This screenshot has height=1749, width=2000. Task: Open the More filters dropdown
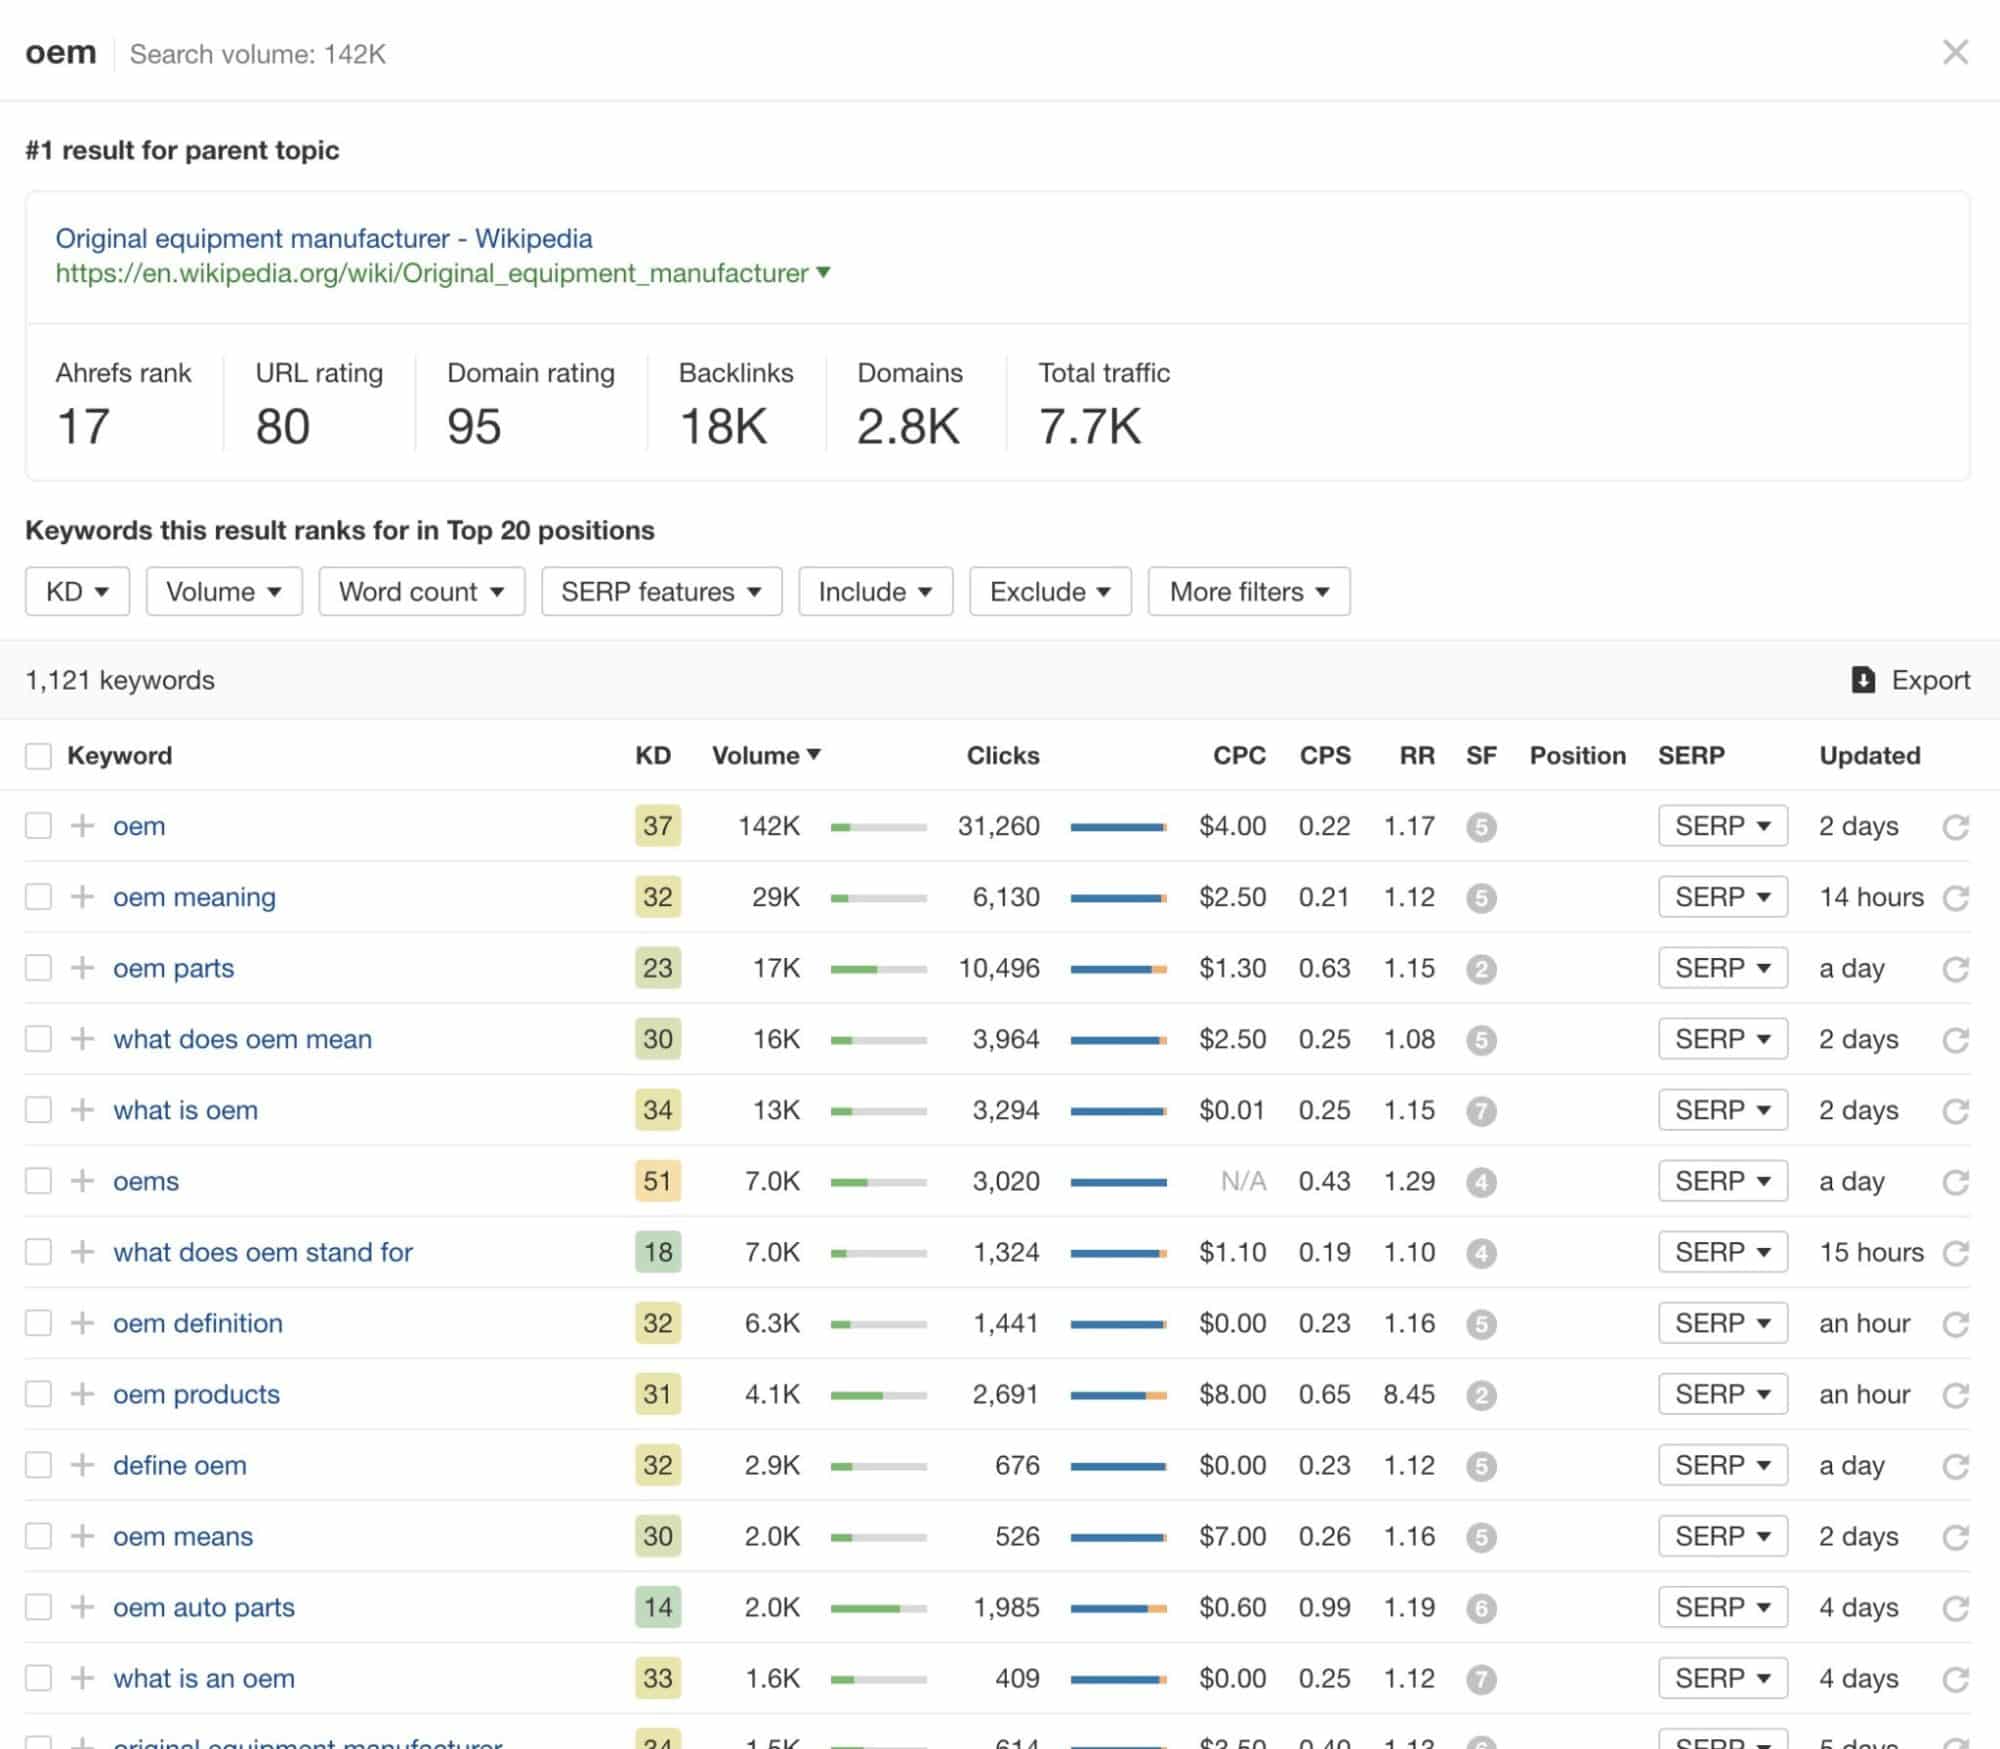pyautogui.click(x=1249, y=591)
